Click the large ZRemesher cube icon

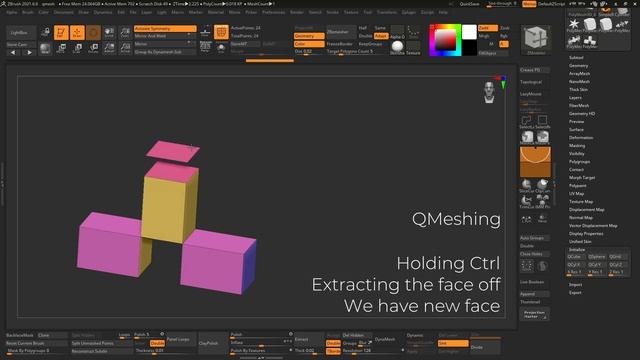point(536,40)
